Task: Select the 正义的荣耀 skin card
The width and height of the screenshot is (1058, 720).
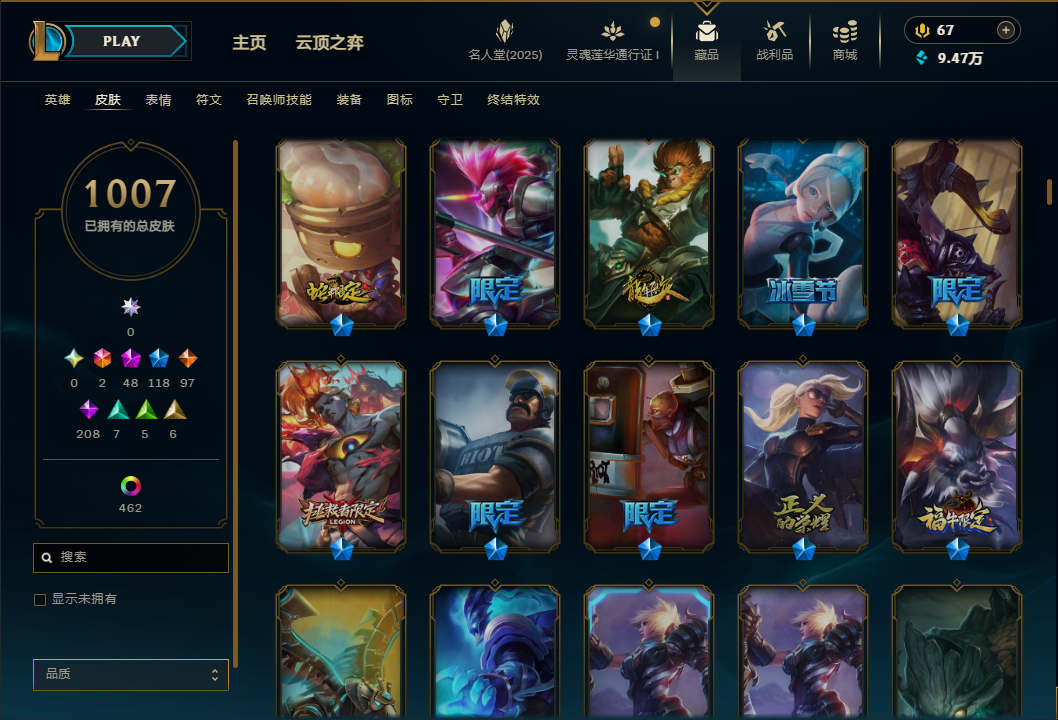Action: pyautogui.click(x=802, y=457)
